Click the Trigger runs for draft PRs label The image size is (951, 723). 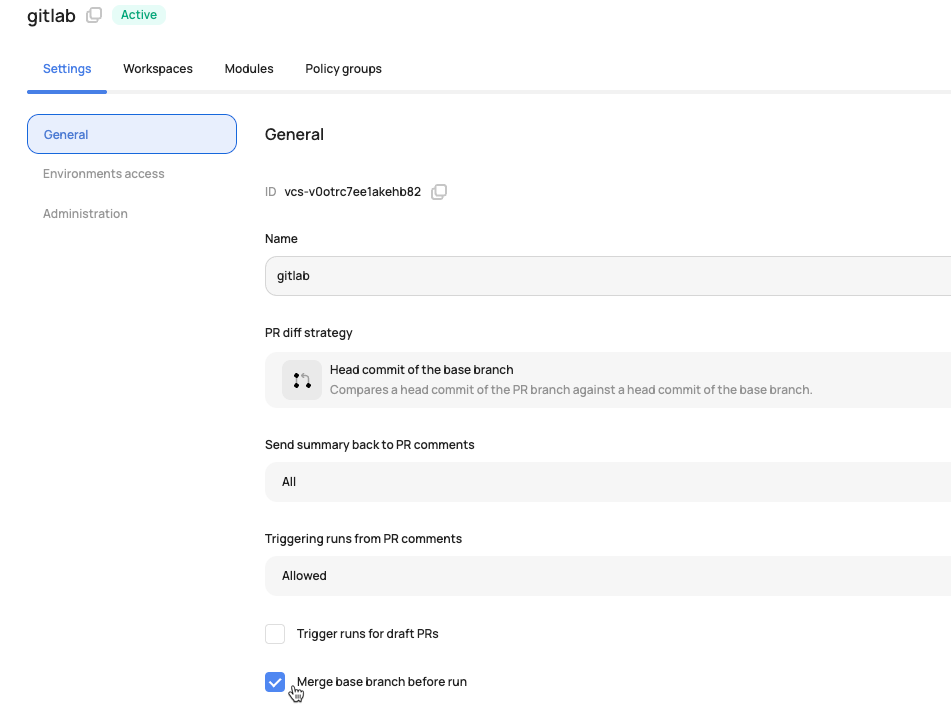pos(368,634)
